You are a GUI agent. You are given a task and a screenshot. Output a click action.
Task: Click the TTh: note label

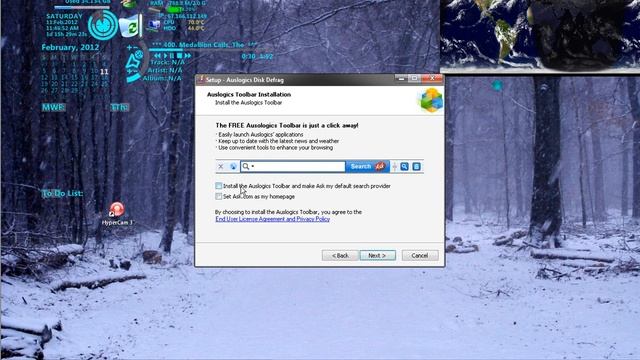point(120,107)
